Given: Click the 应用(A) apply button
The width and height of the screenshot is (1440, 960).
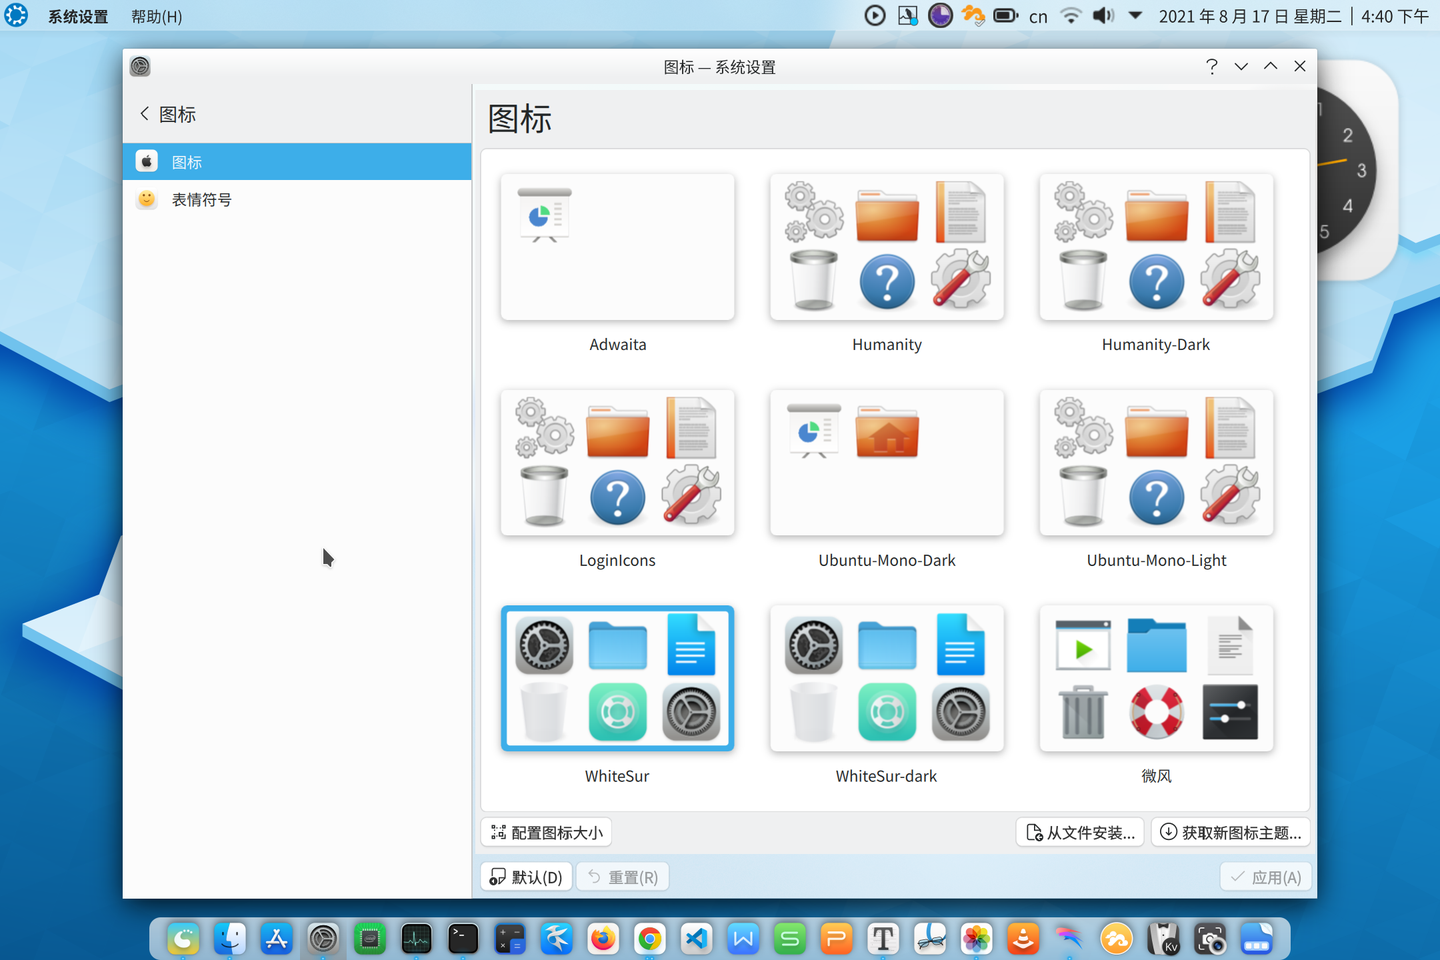Looking at the screenshot, I should click(x=1265, y=877).
